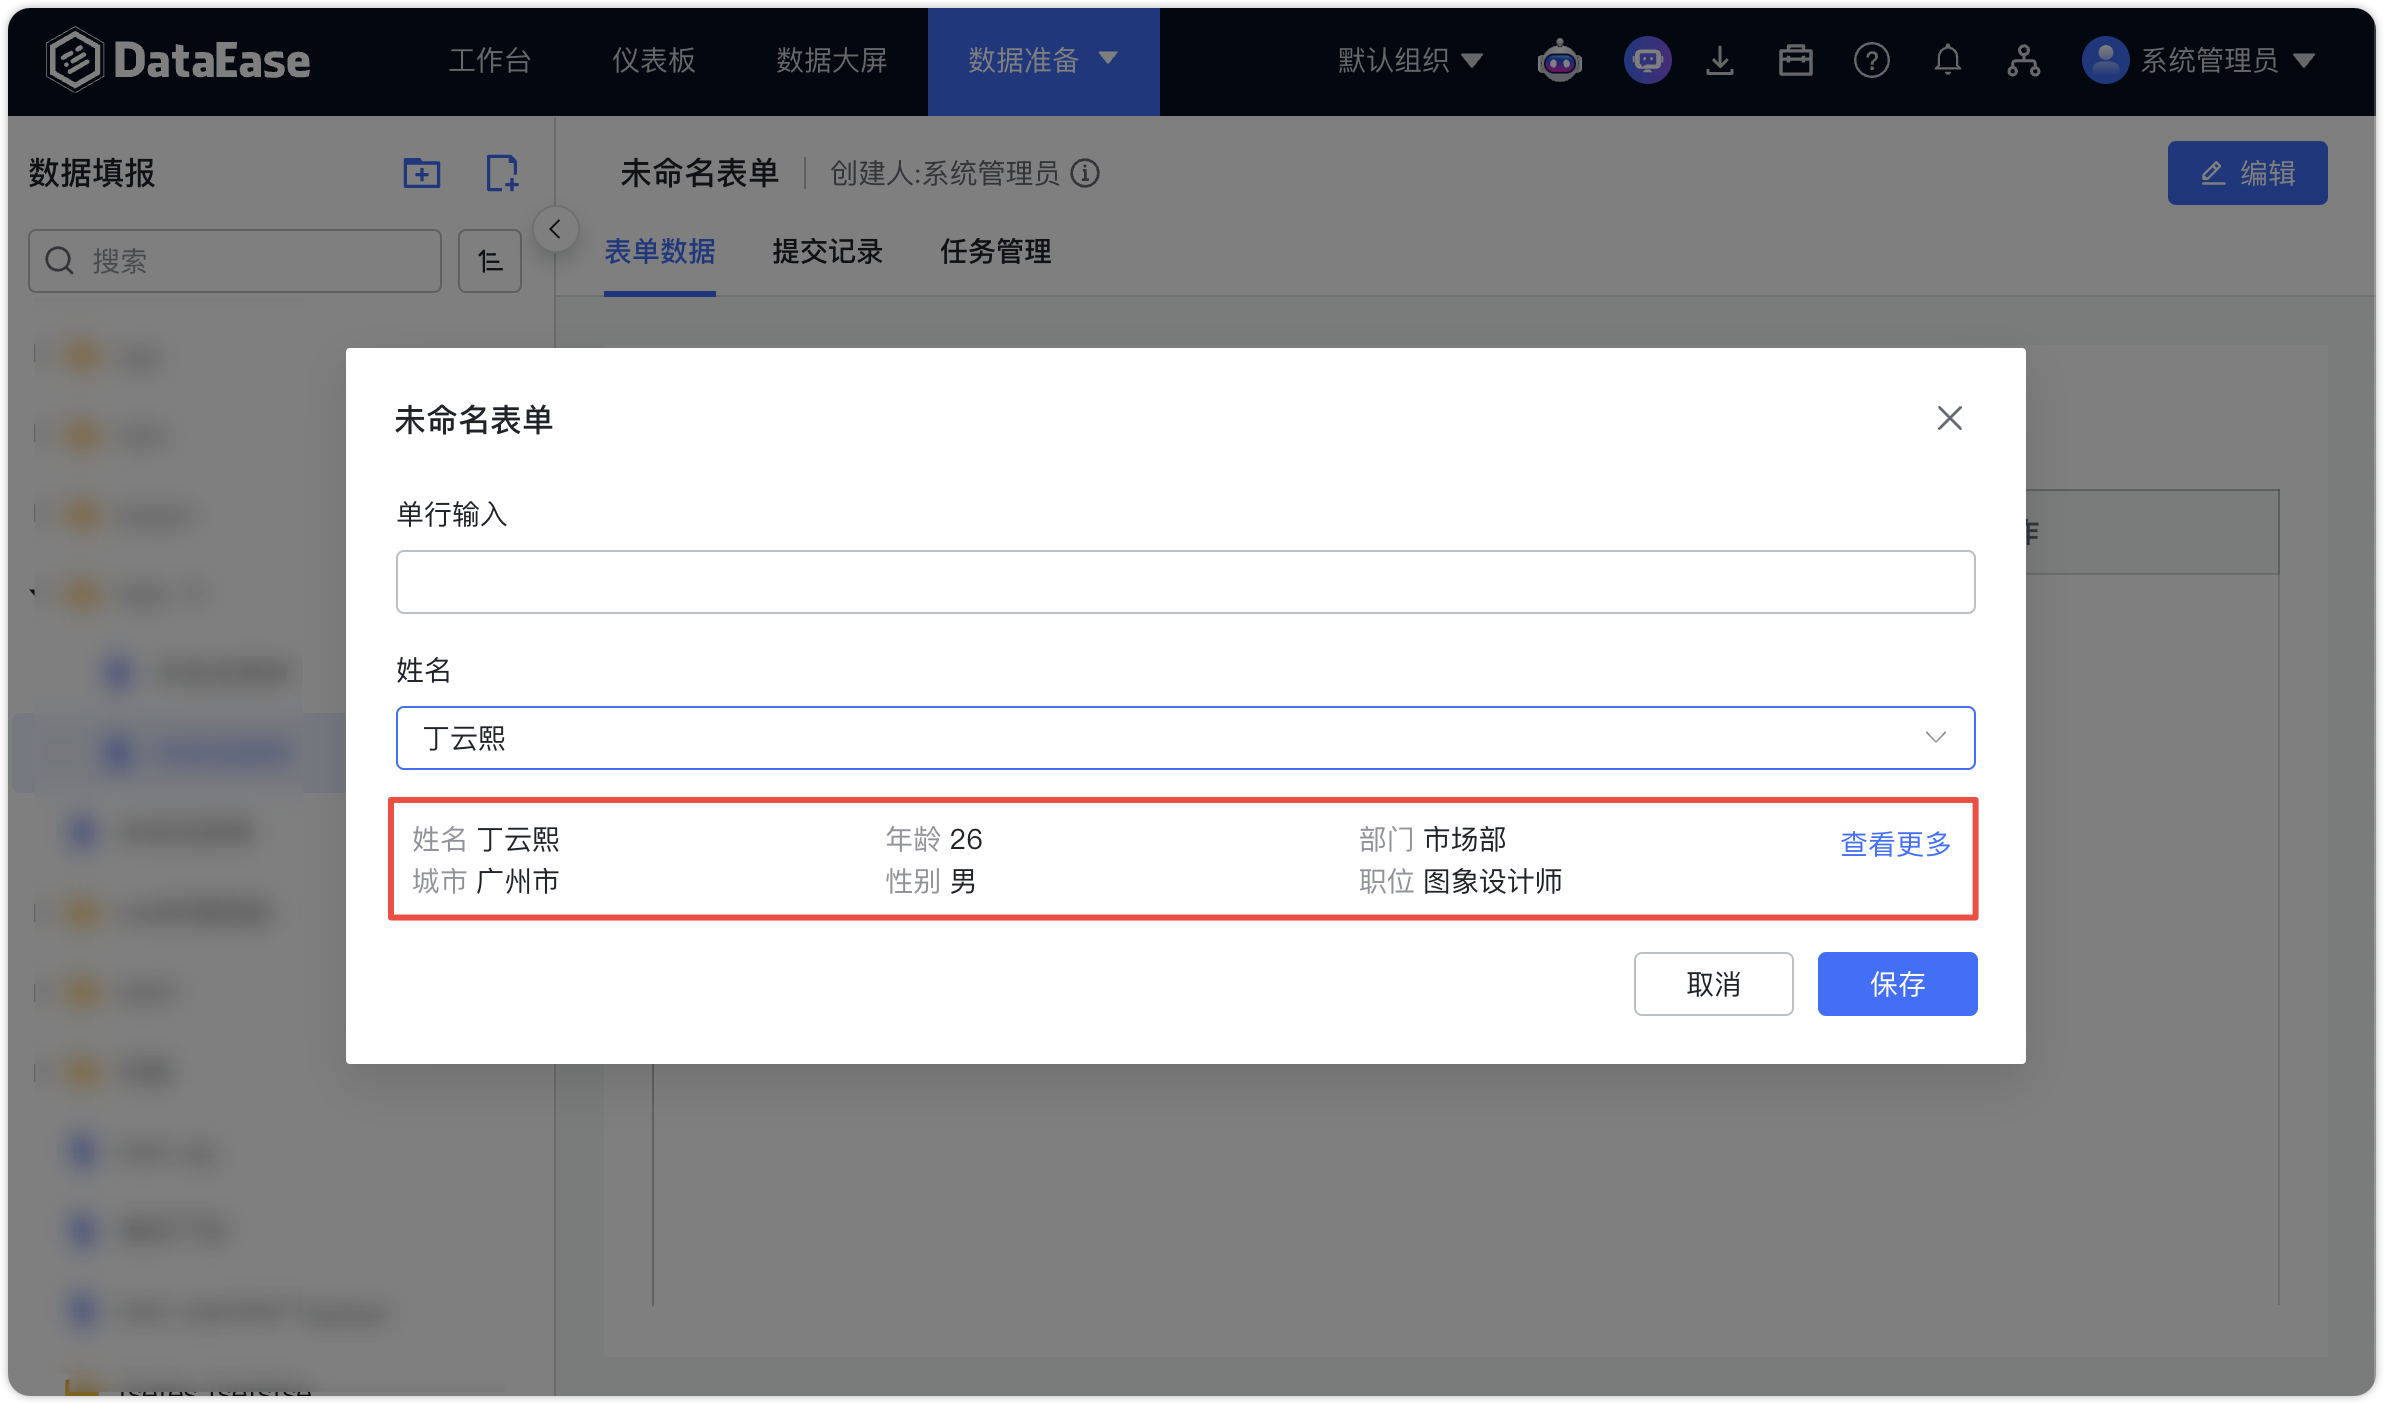Click the 创建人:系统管理员 text
This screenshot has width=2384, height=1404.
coord(945,174)
